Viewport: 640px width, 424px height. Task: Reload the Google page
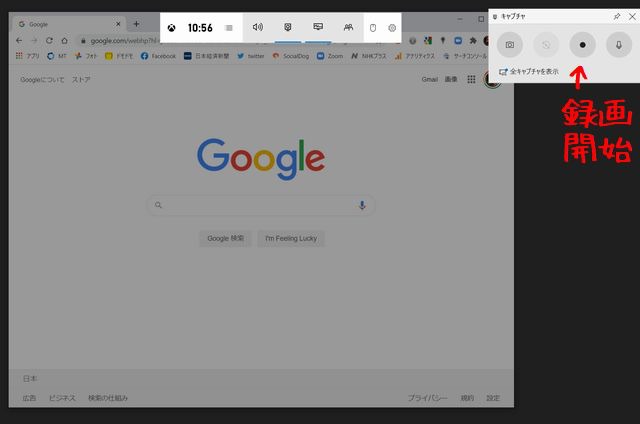[49, 40]
